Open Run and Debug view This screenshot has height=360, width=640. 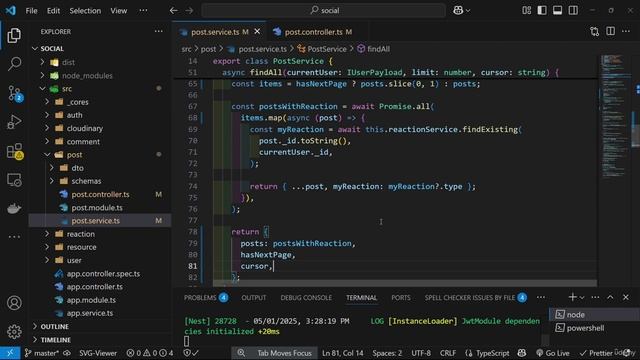(x=14, y=122)
